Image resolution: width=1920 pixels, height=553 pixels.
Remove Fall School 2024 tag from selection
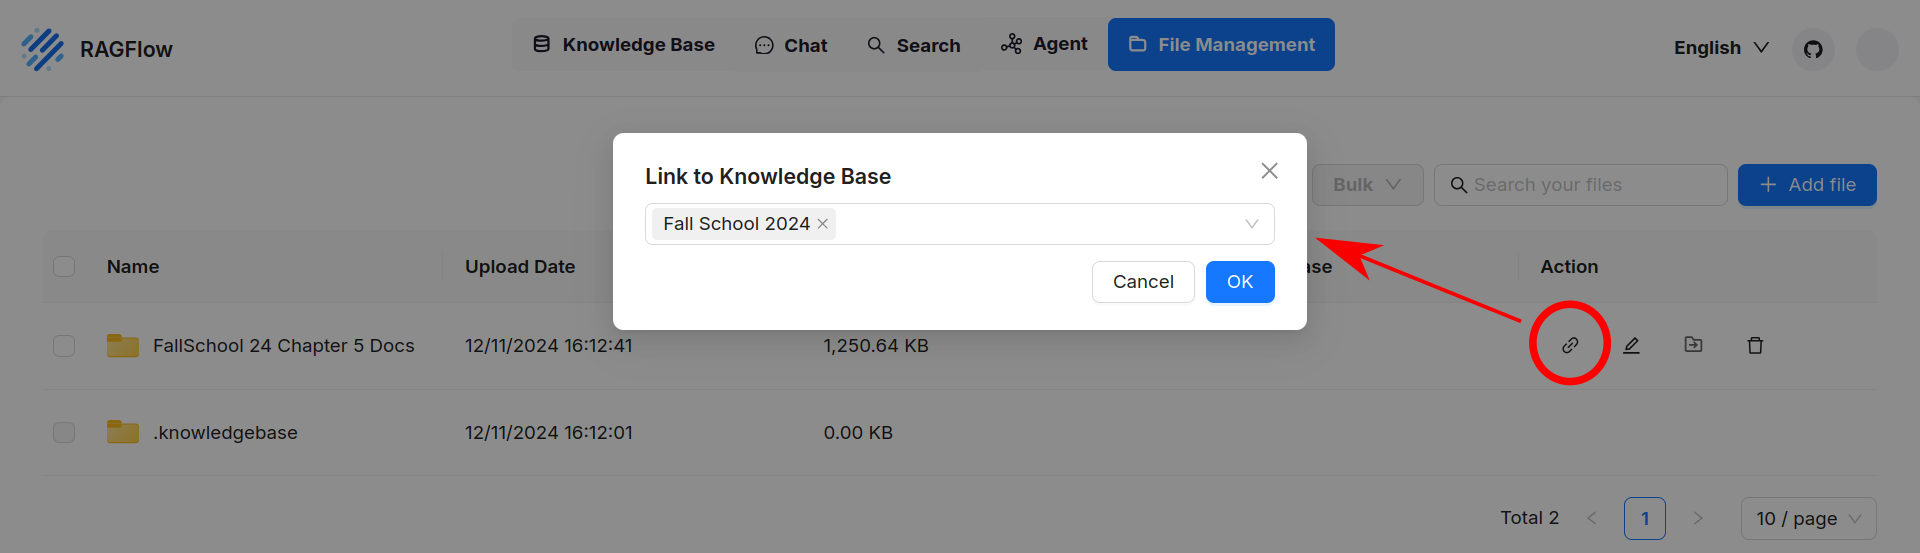(823, 224)
